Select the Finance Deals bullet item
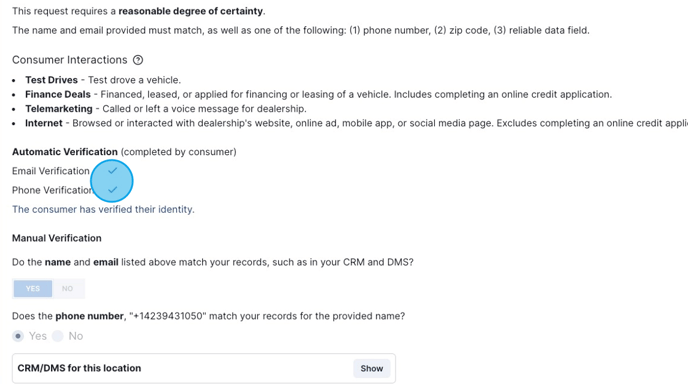The width and height of the screenshot is (688, 384). 318,94
